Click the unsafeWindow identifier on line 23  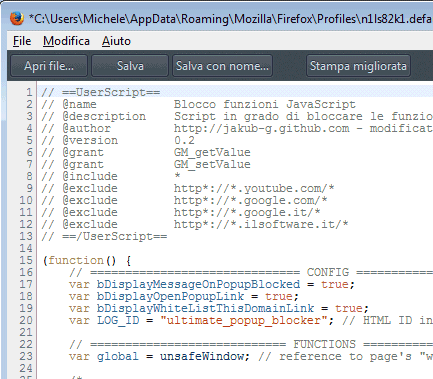pos(202,356)
